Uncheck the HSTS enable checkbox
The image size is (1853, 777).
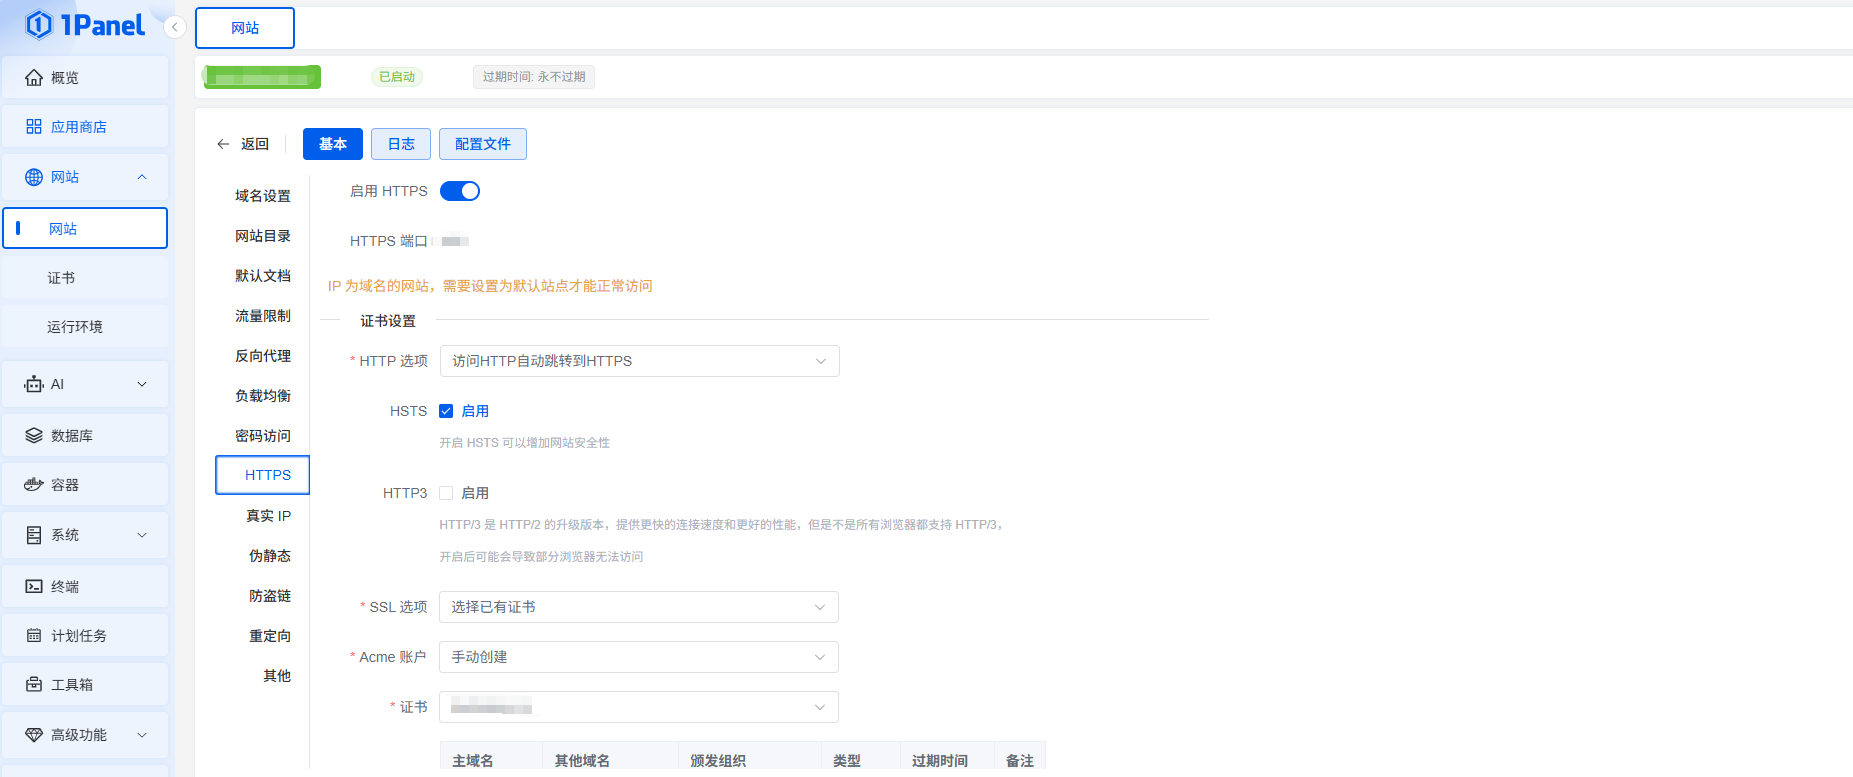click(446, 411)
